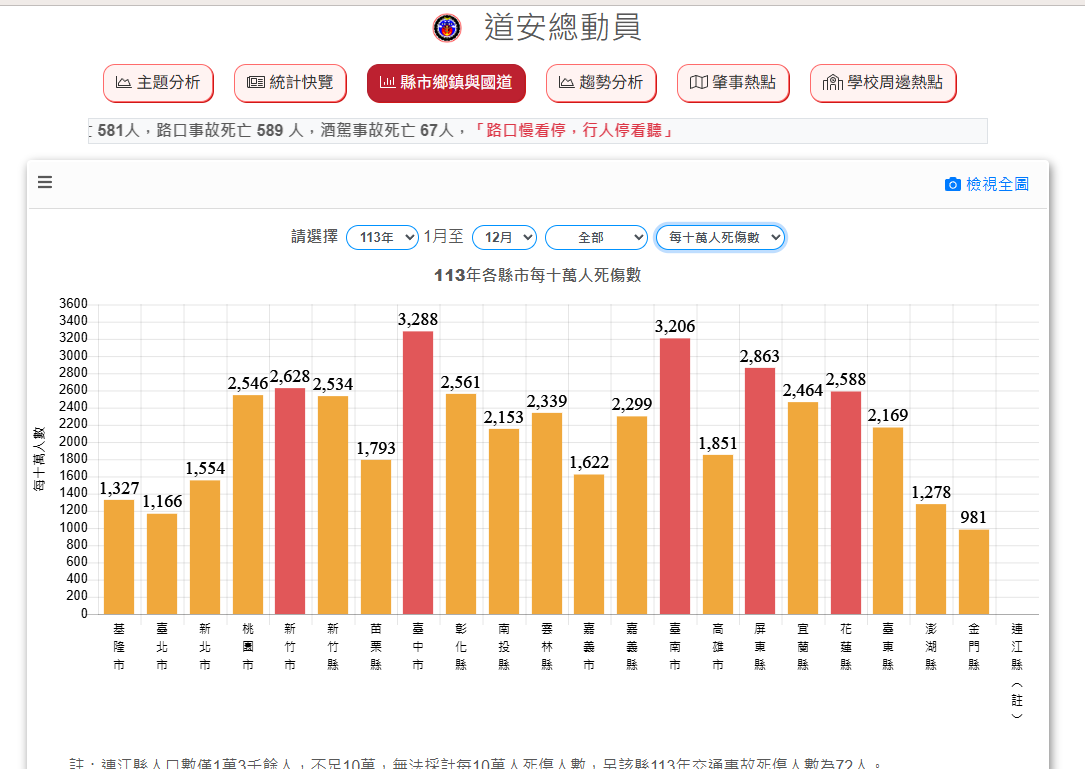Open the 12月 end month dropdown

point(504,237)
